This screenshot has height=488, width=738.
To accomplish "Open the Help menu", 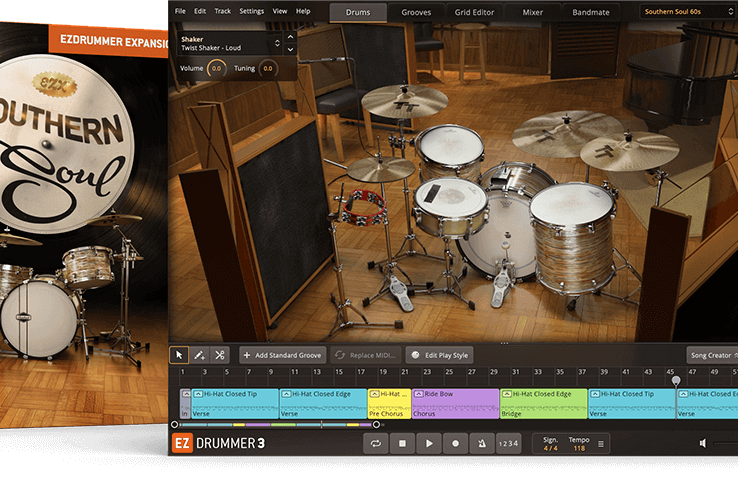I will tap(303, 11).
